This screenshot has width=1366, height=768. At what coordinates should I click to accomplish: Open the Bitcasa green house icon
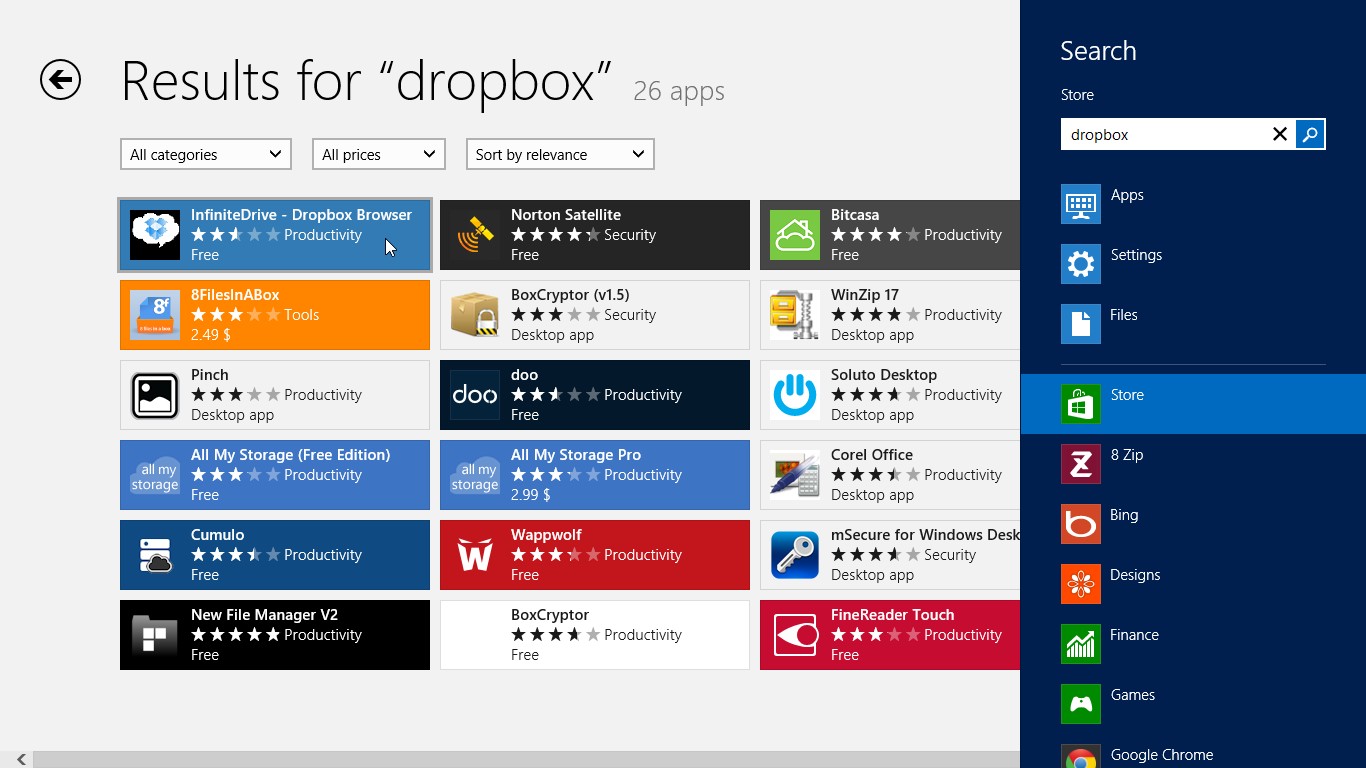click(x=795, y=235)
